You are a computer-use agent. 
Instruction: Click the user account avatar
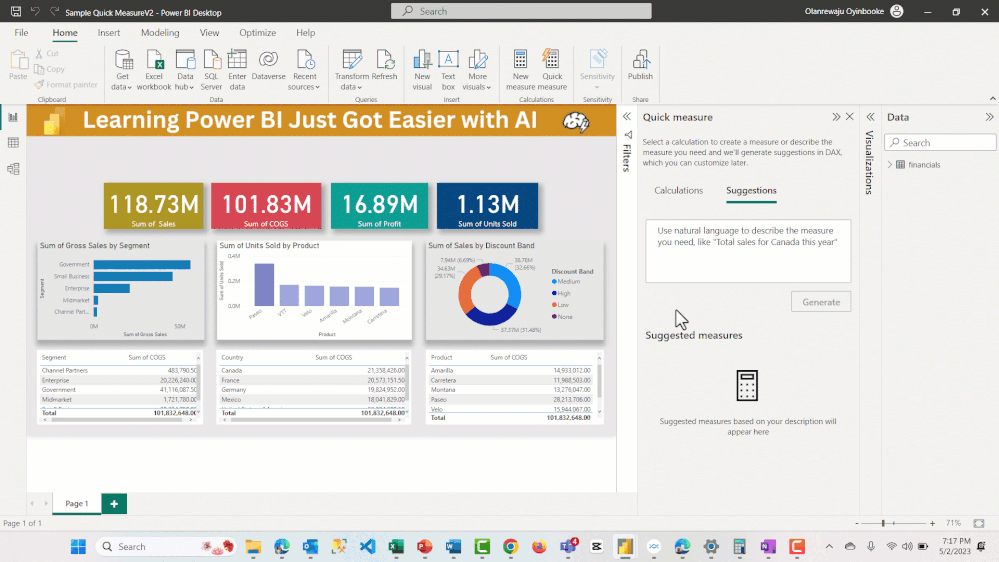click(896, 11)
